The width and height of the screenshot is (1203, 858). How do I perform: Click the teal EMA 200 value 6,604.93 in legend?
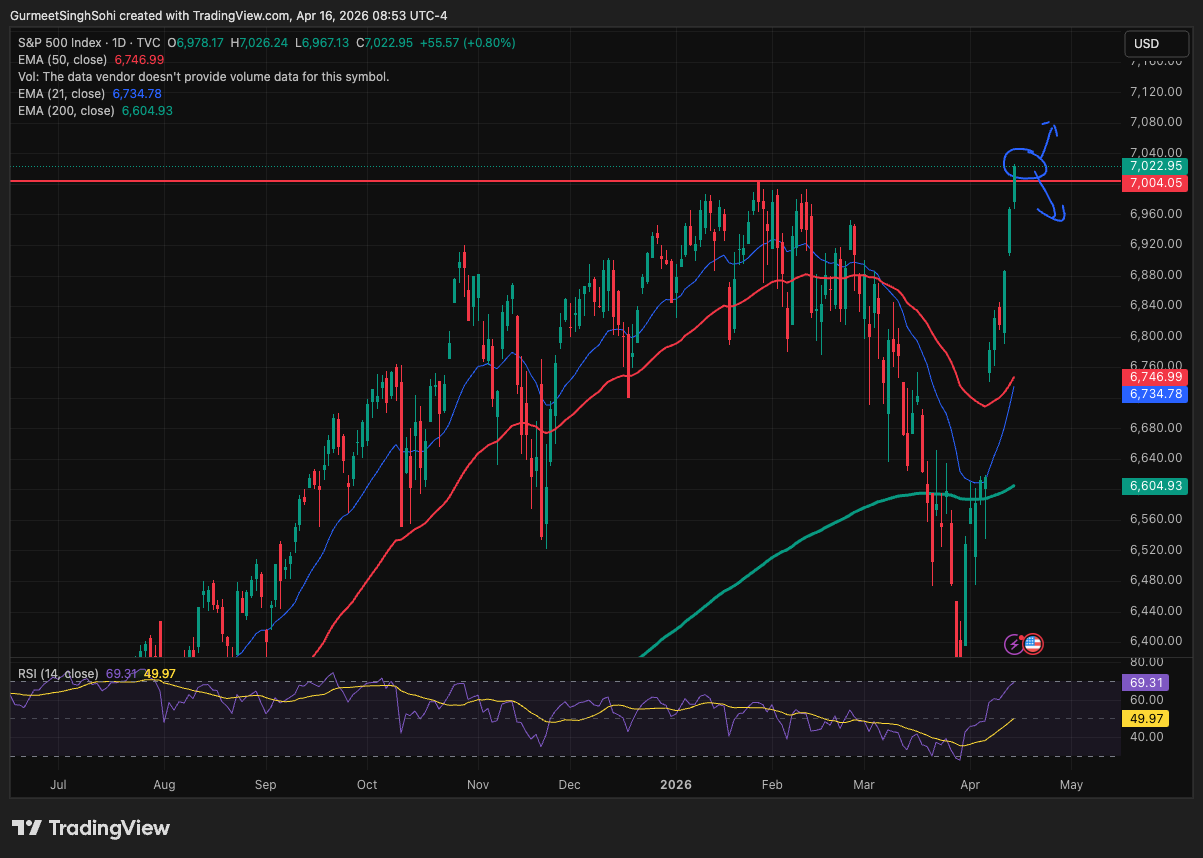(x=147, y=111)
